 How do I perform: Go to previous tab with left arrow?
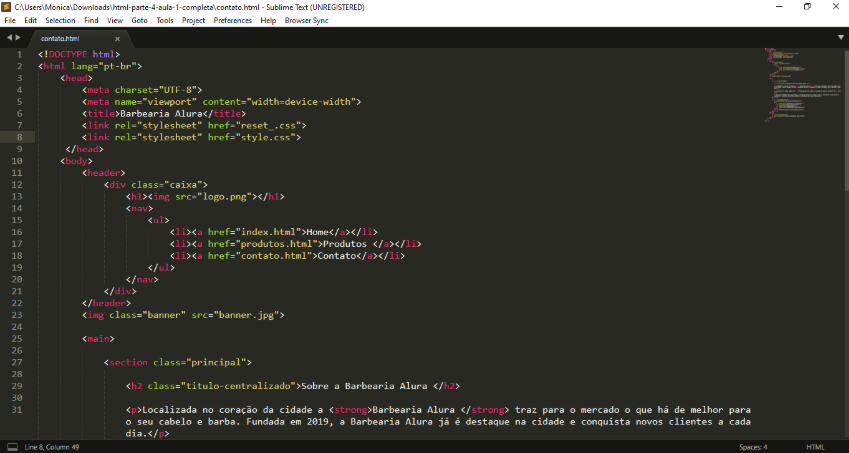click(9, 37)
